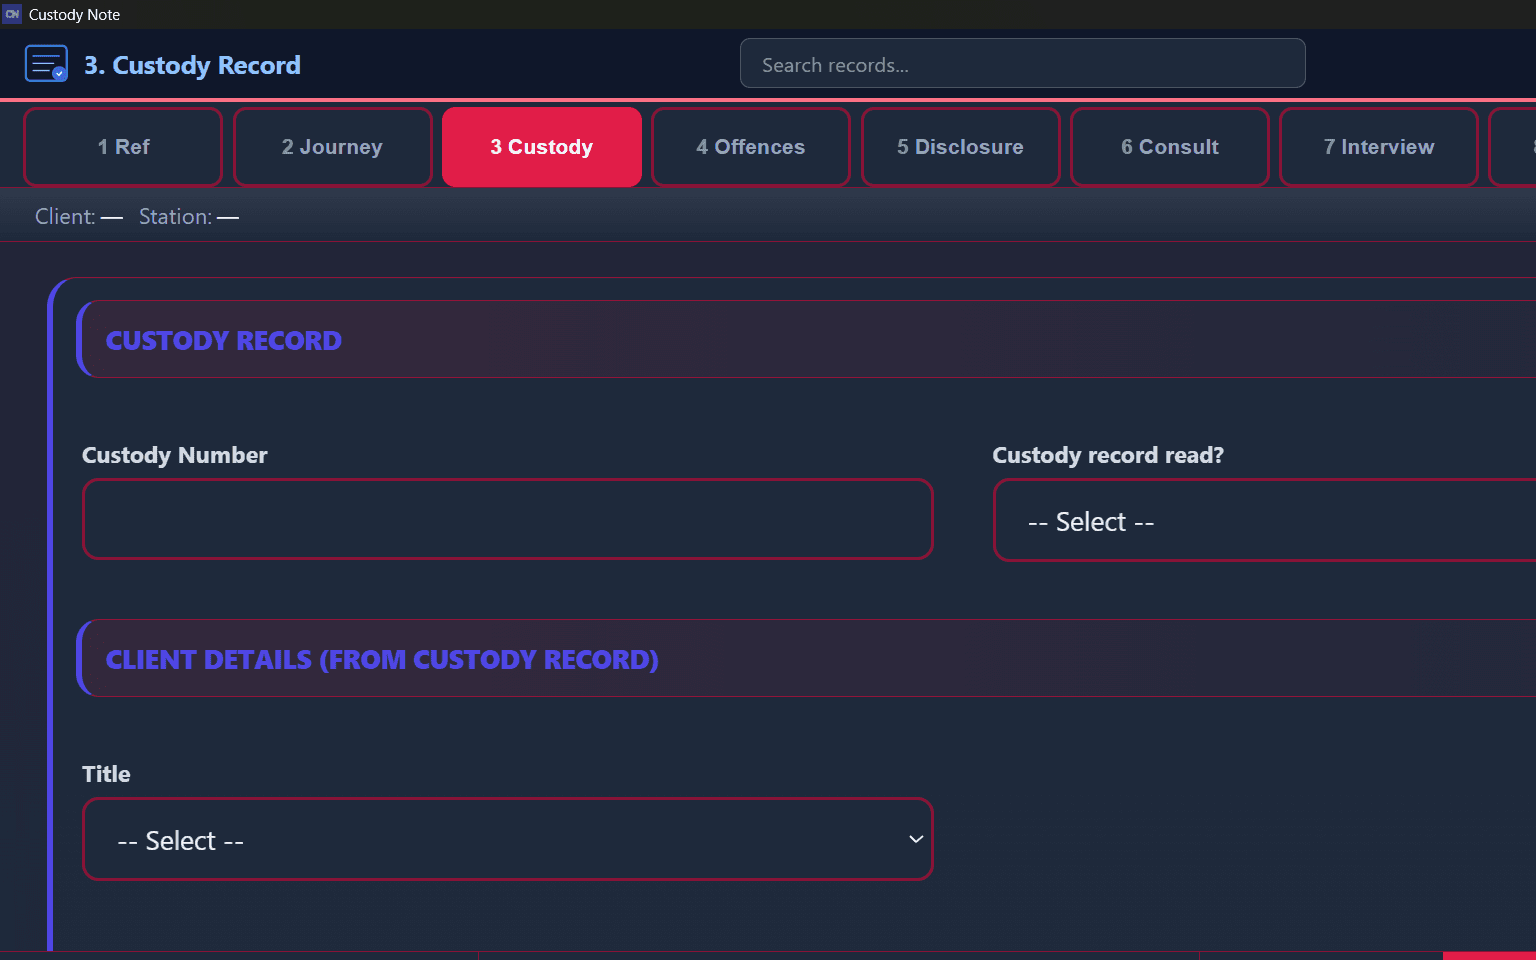
Task: Select the active 3 Custody tab
Action: tap(541, 147)
